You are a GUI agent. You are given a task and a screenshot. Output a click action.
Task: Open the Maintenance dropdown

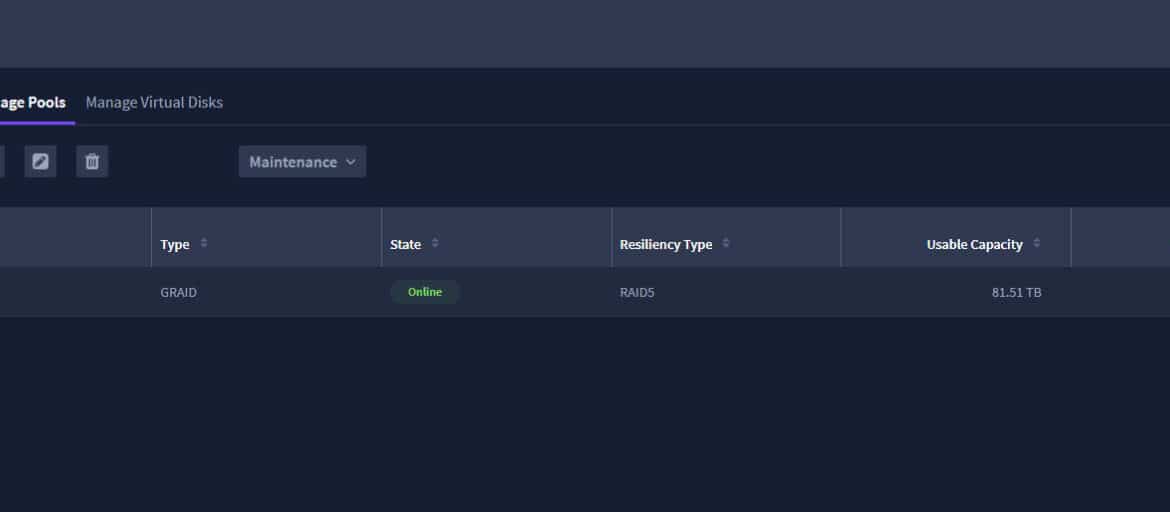pos(302,161)
